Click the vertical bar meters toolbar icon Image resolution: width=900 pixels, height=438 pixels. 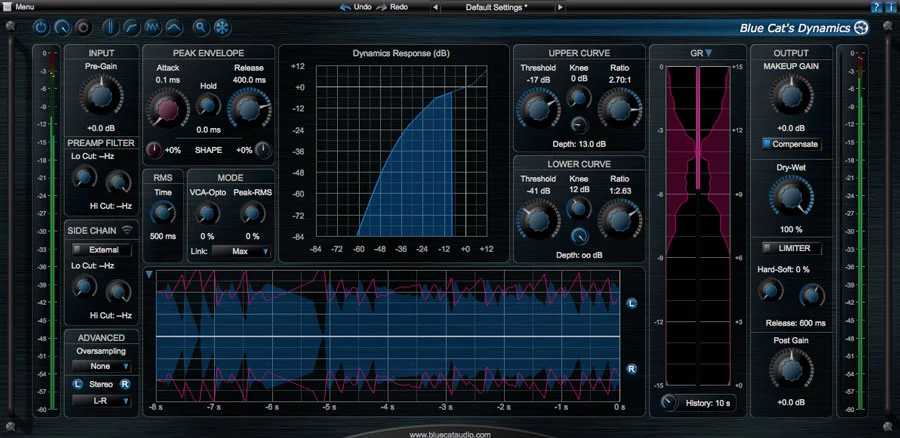click(x=110, y=27)
